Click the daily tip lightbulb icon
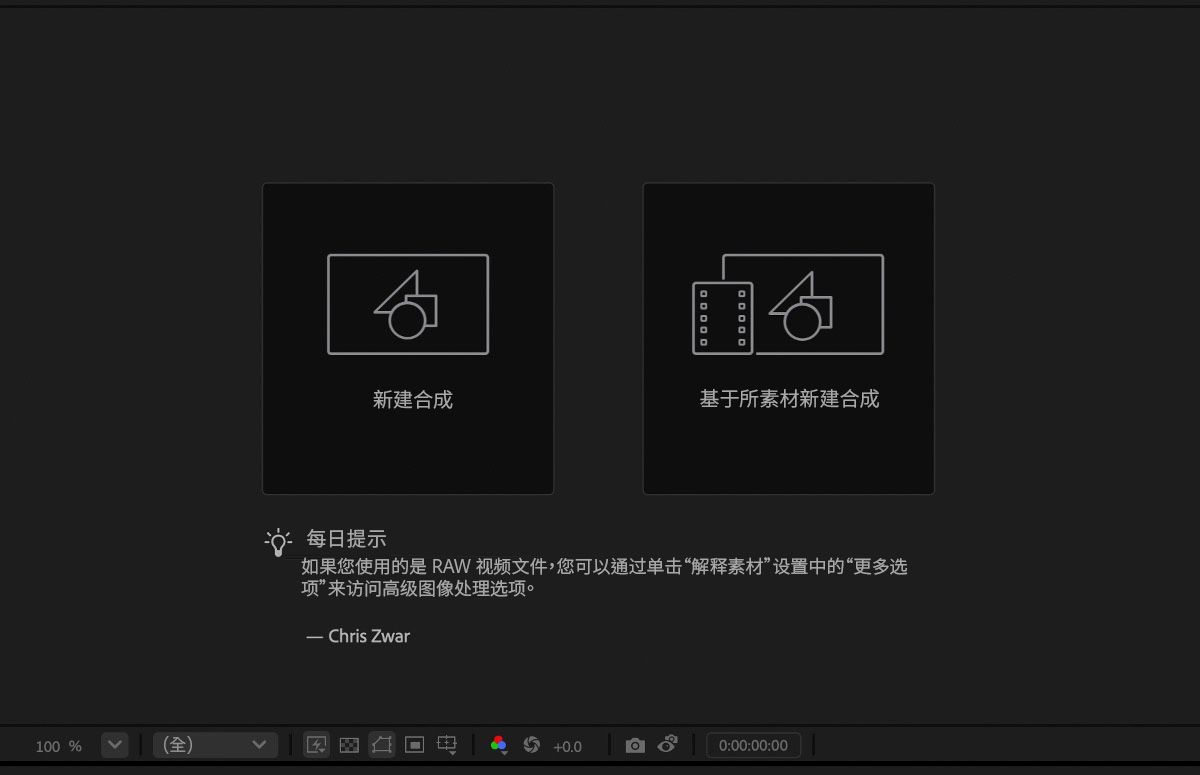 tap(279, 540)
